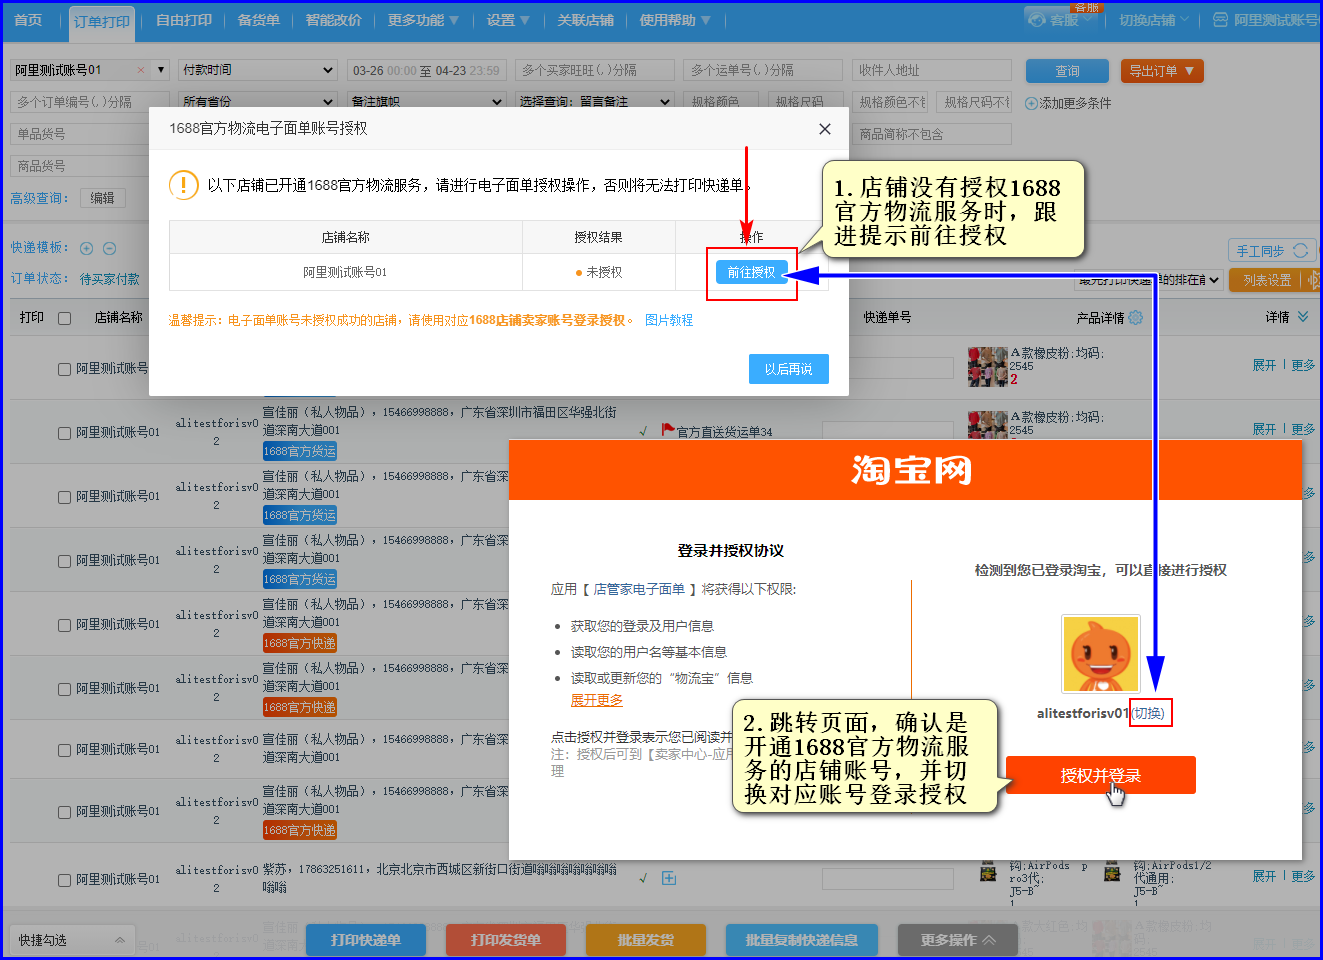Click the 收件人地址 input field
This screenshot has width=1323, height=960.
932,70
